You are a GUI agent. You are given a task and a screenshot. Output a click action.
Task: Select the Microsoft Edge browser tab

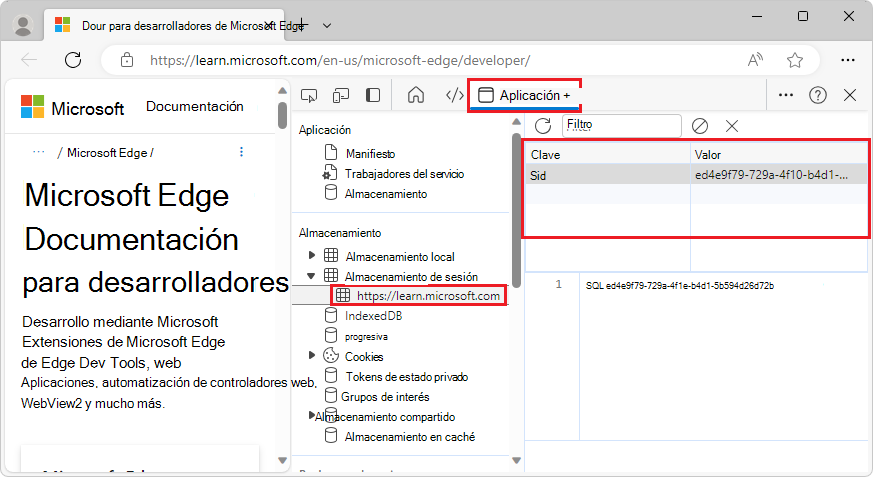click(164, 25)
